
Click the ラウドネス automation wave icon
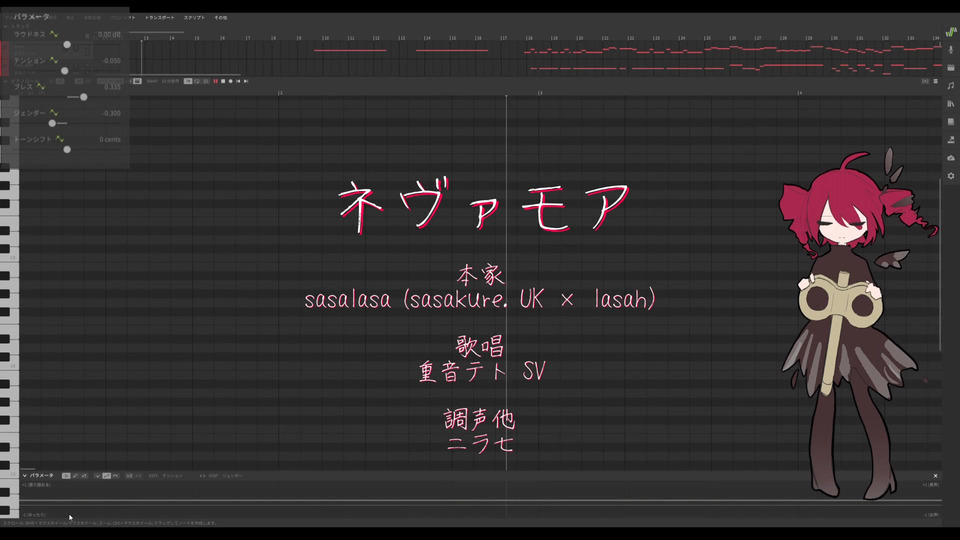coord(53,34)
